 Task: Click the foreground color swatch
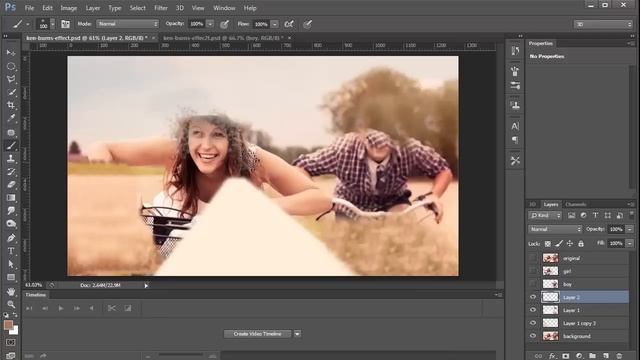8,325
